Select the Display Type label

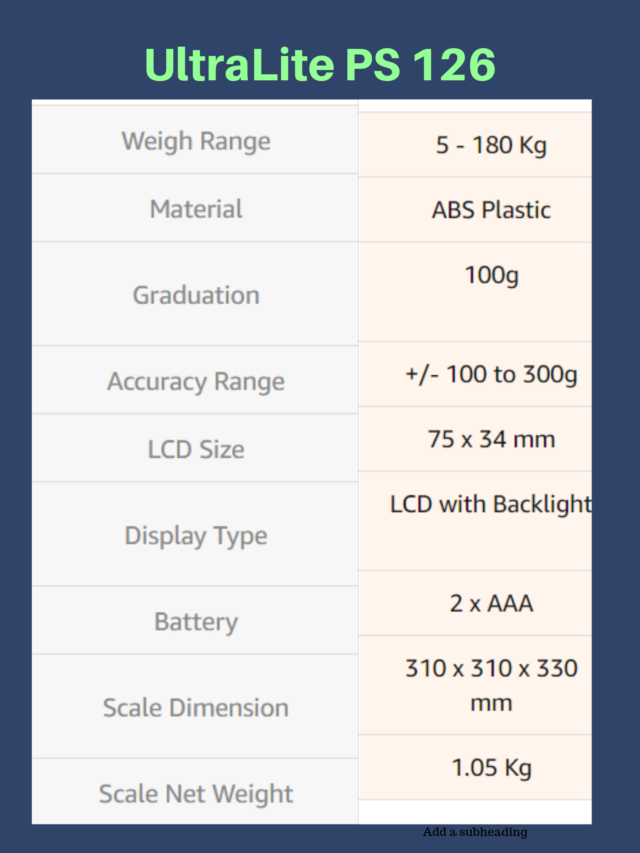pyautogui.click(x=195, y=535)
